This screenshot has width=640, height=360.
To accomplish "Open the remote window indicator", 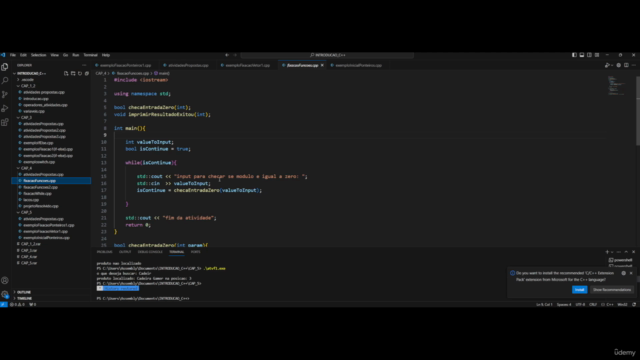I will coord(3,304).
